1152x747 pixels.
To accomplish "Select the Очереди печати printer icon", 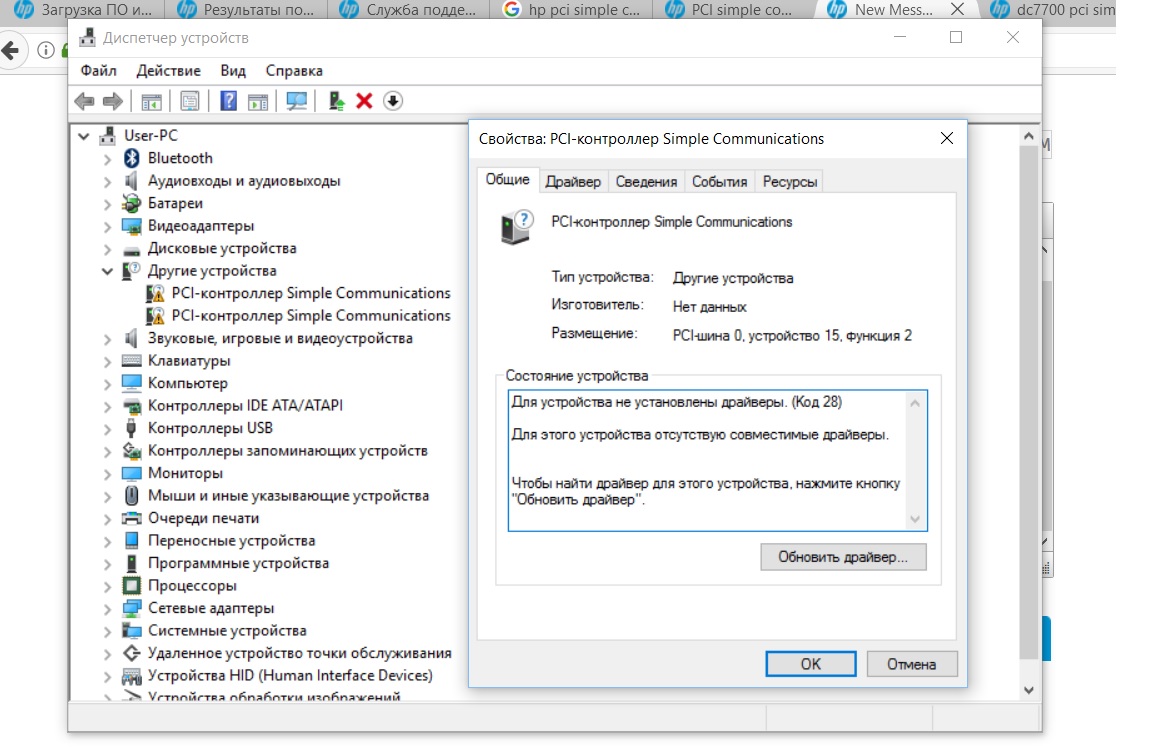I will (132, 518).
